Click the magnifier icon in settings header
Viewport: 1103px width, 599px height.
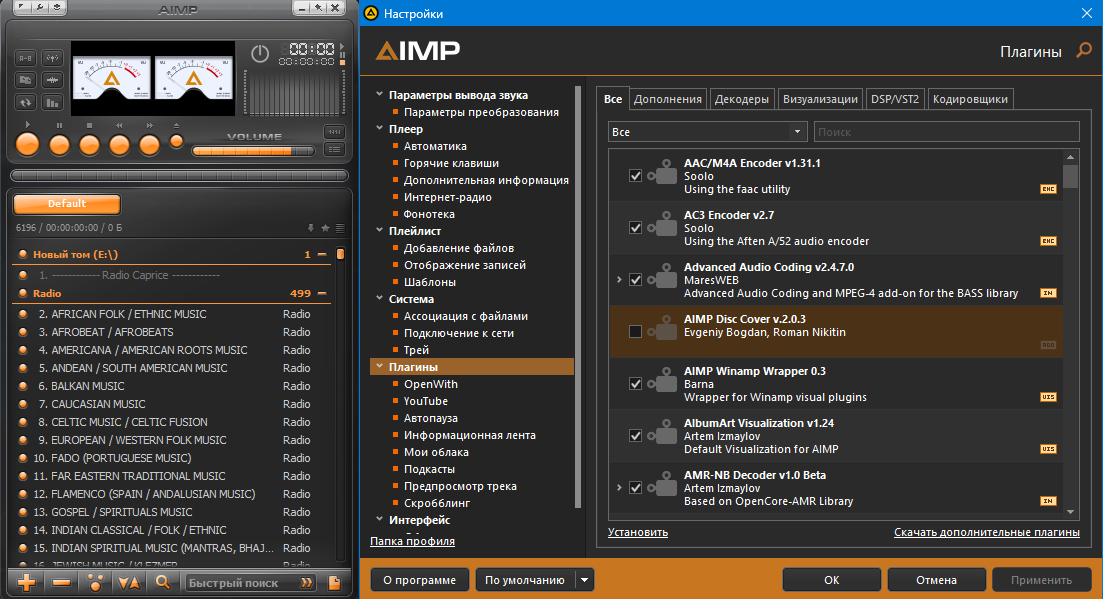click(1083, 51)
